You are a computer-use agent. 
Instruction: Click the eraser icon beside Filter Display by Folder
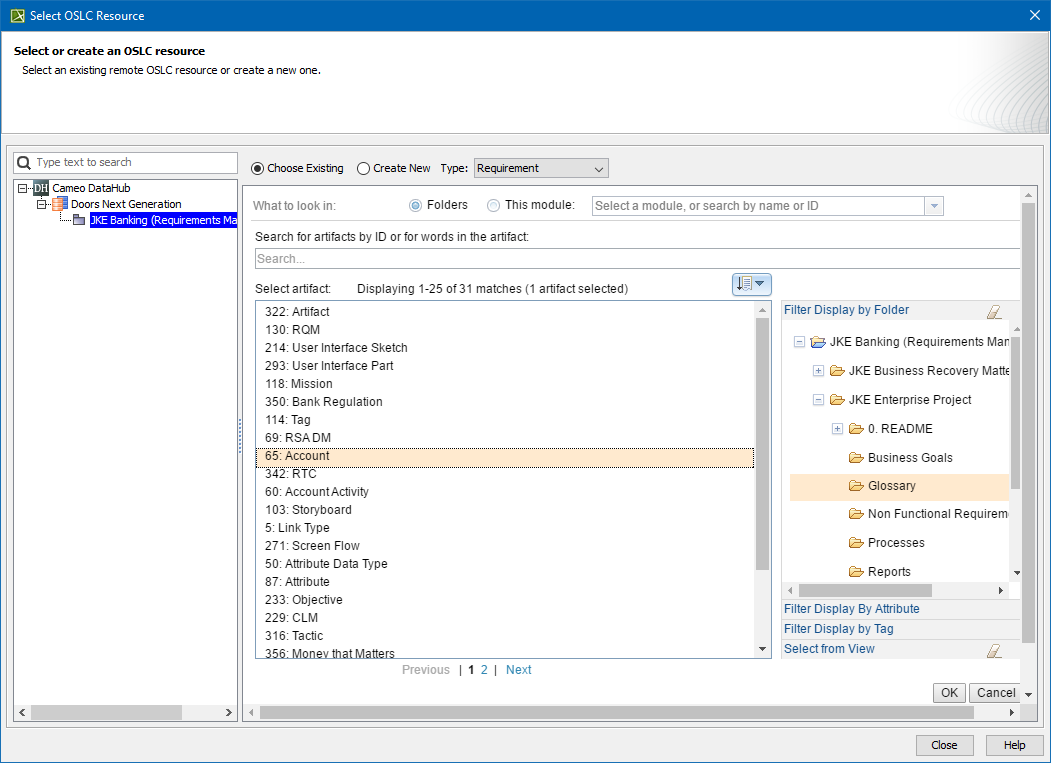pos(993,311)
